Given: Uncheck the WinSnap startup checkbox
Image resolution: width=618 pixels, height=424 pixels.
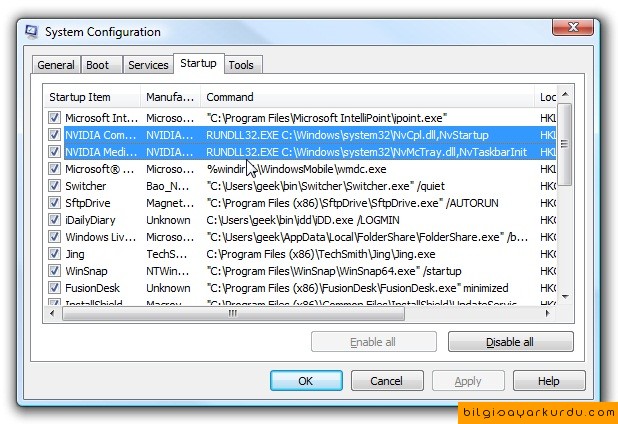Looking at the screenshot, I should click(x=54, y=270).
